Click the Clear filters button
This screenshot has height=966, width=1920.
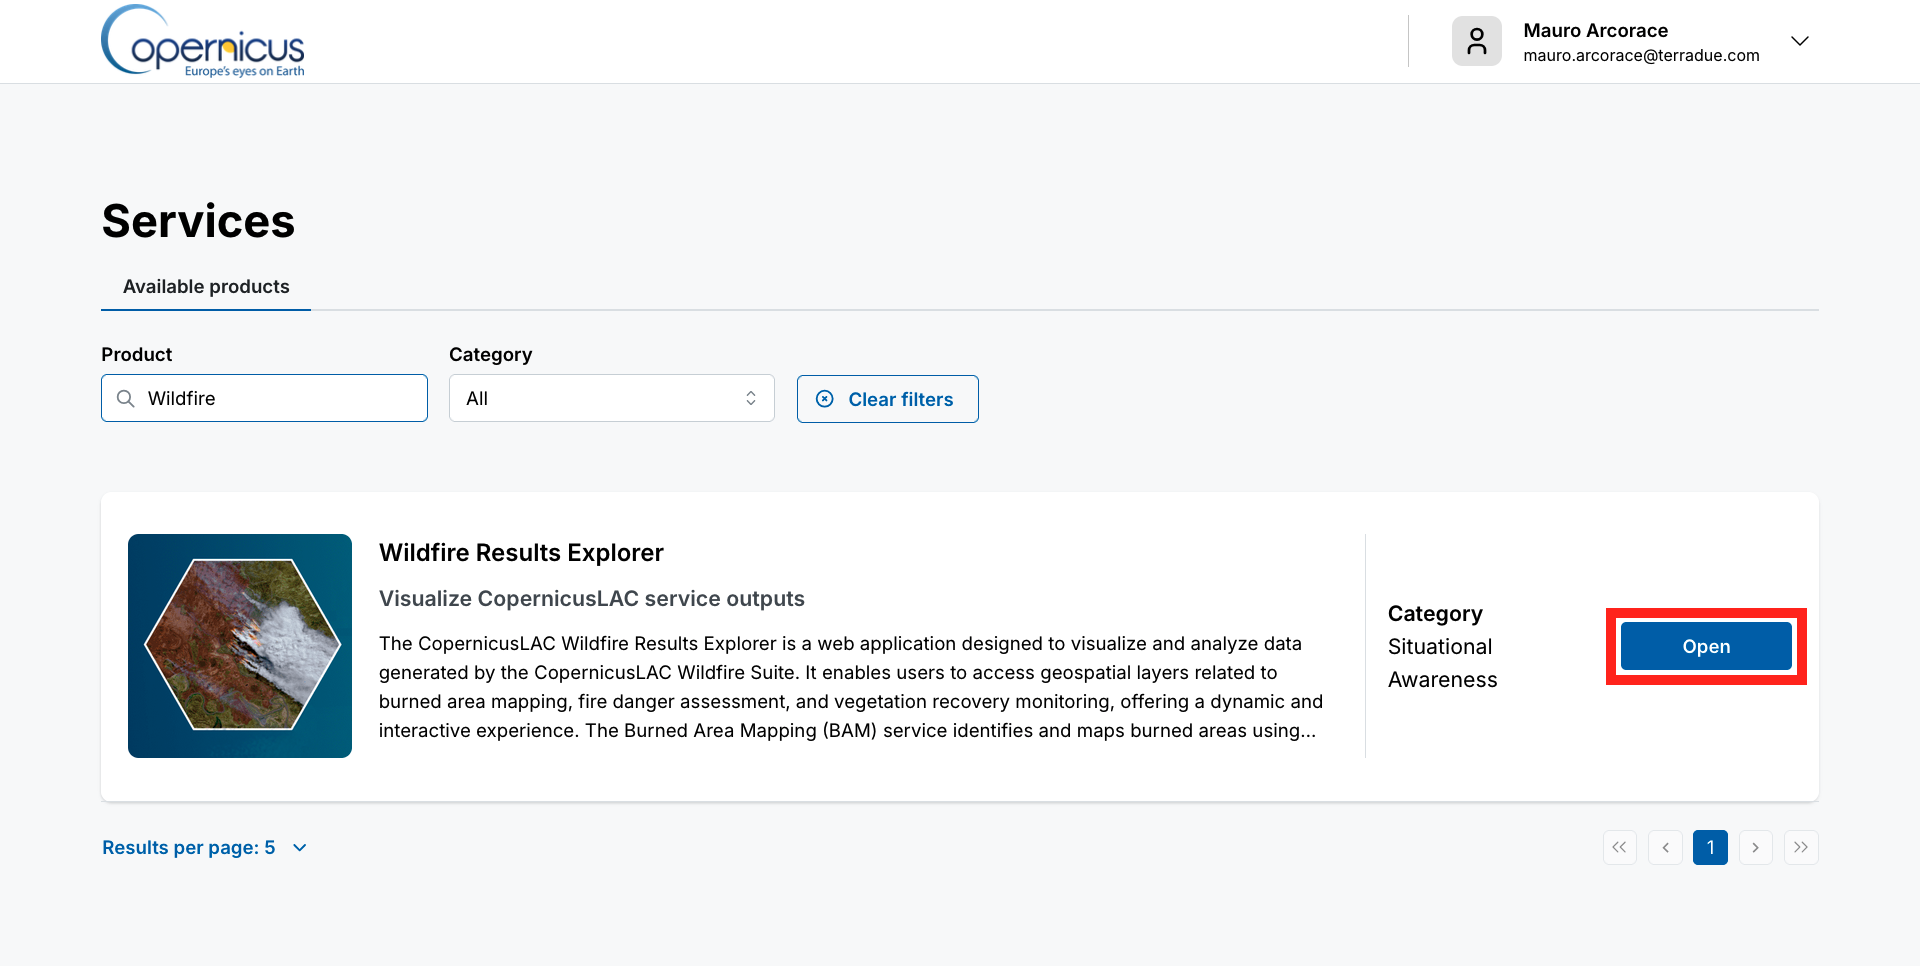887,399
